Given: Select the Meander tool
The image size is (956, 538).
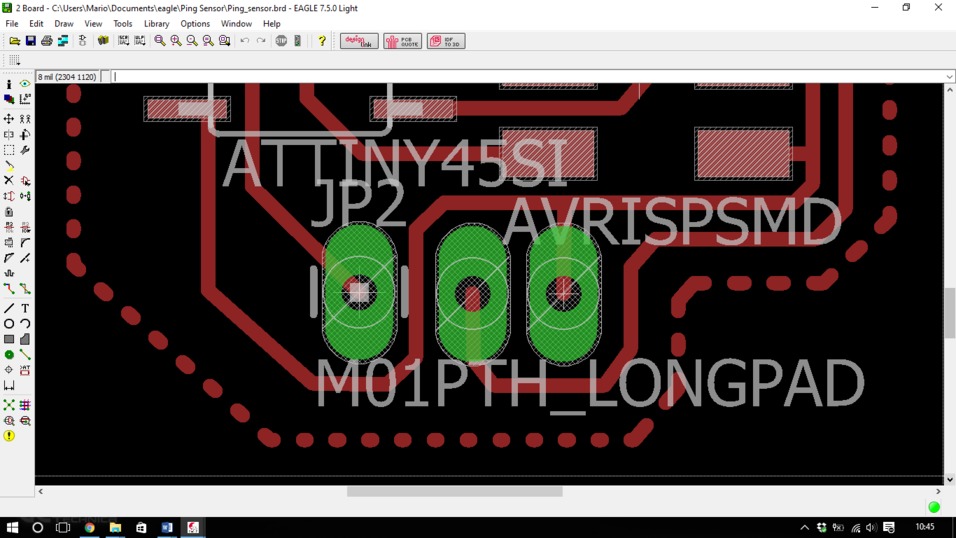Looking at the screenshot, I should click(x=9, y=274).
